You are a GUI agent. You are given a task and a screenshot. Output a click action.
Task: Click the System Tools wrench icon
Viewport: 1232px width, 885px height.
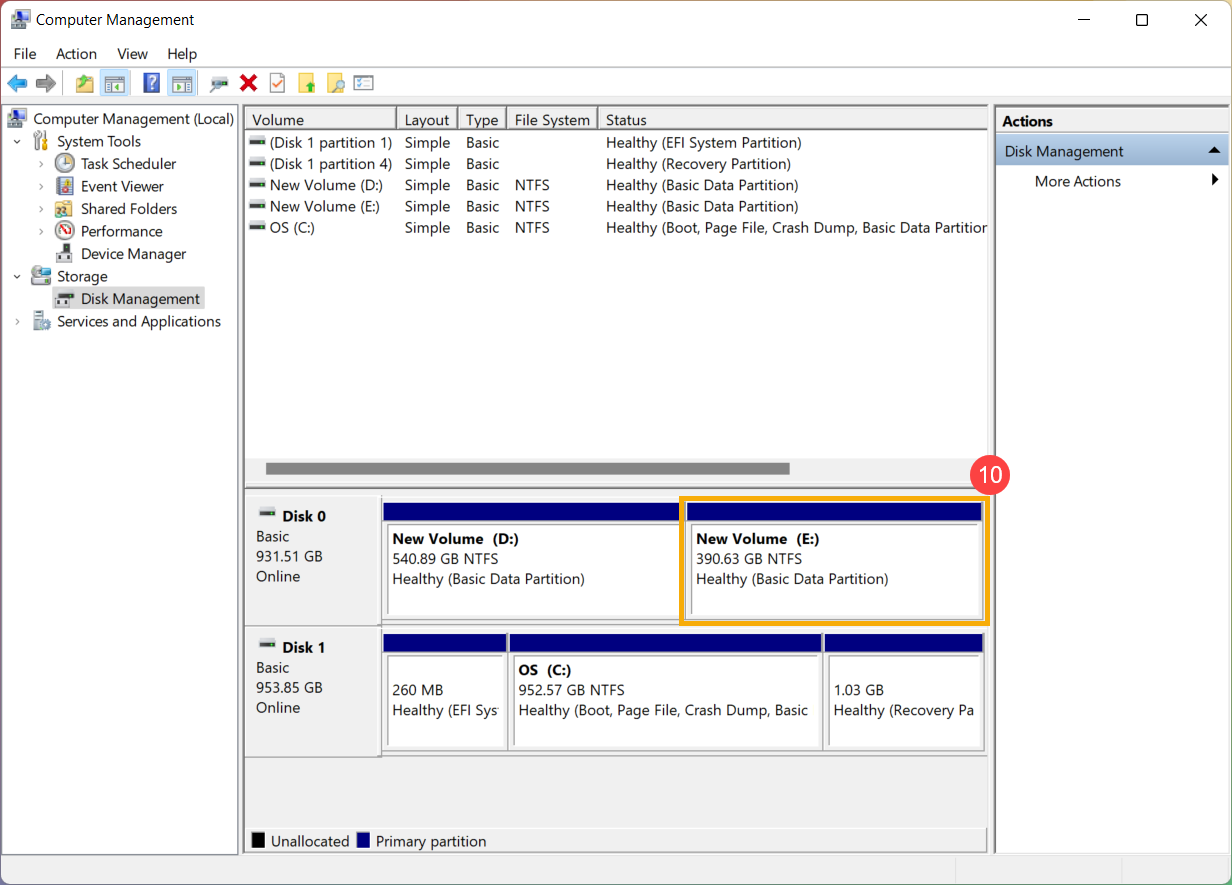41,141
